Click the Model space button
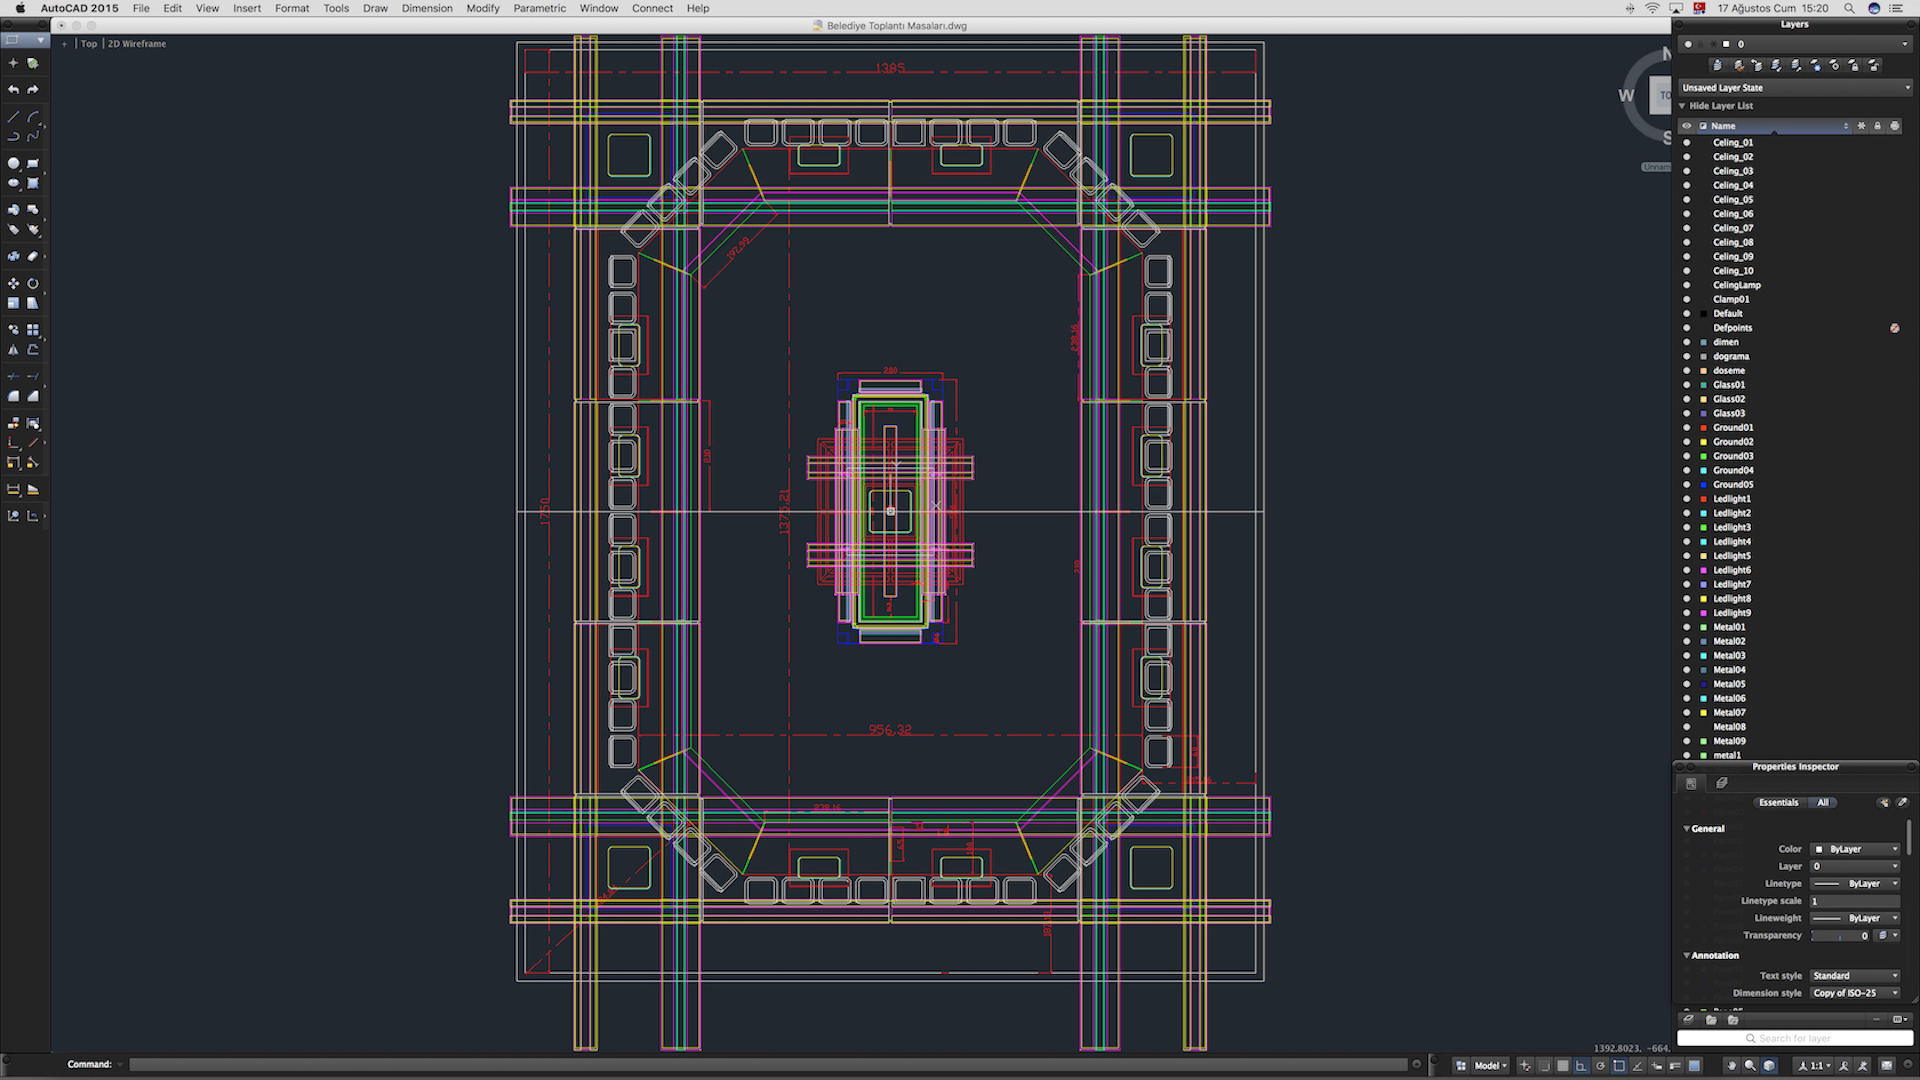This screenshot has height=1080, width=1920. [x=1489, y=1066]
